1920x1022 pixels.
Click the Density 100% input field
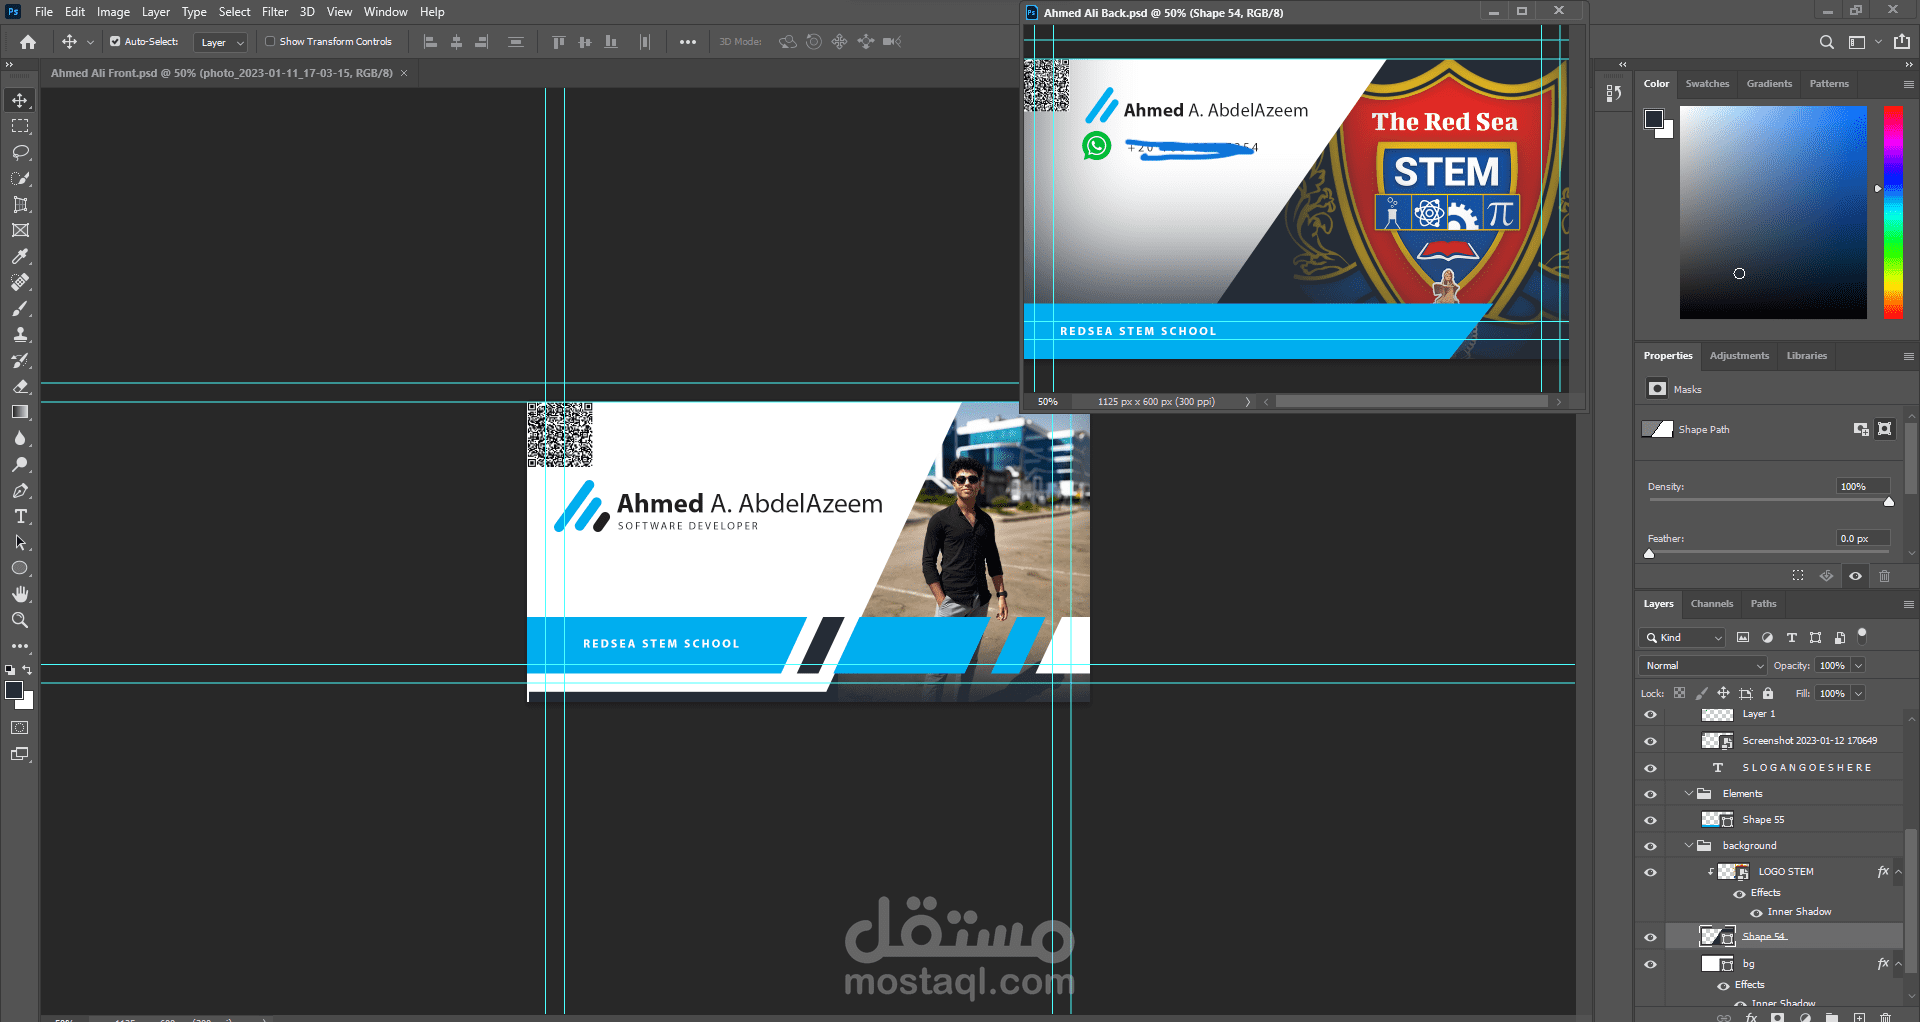click(x=1863, y=487)
